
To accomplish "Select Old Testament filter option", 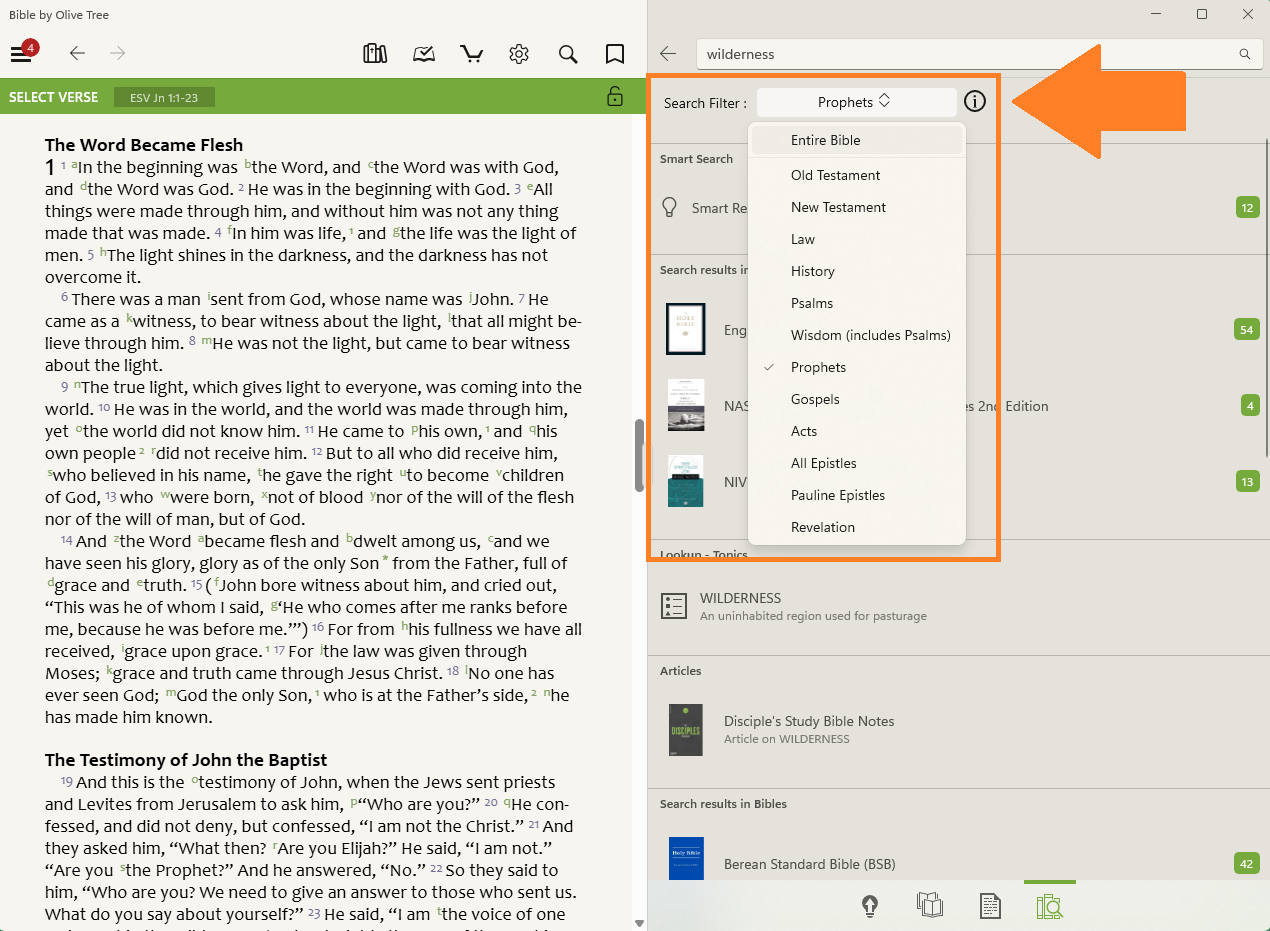I will click(x=857, y=175).
